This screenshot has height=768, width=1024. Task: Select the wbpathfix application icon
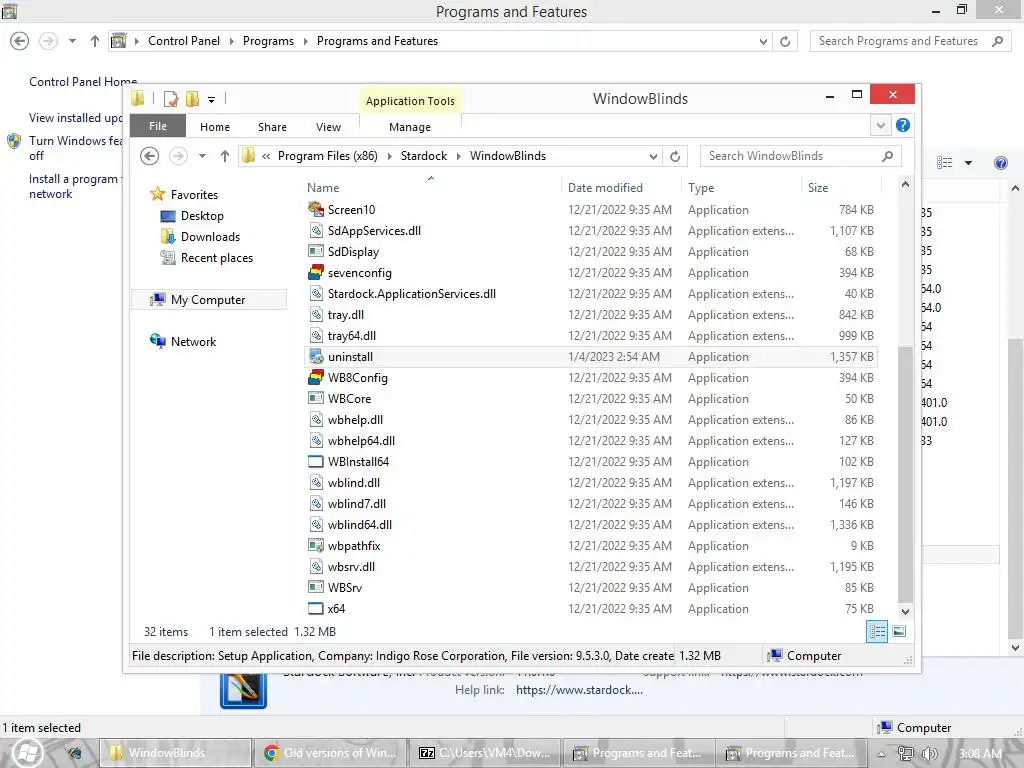tap(316, 545)
